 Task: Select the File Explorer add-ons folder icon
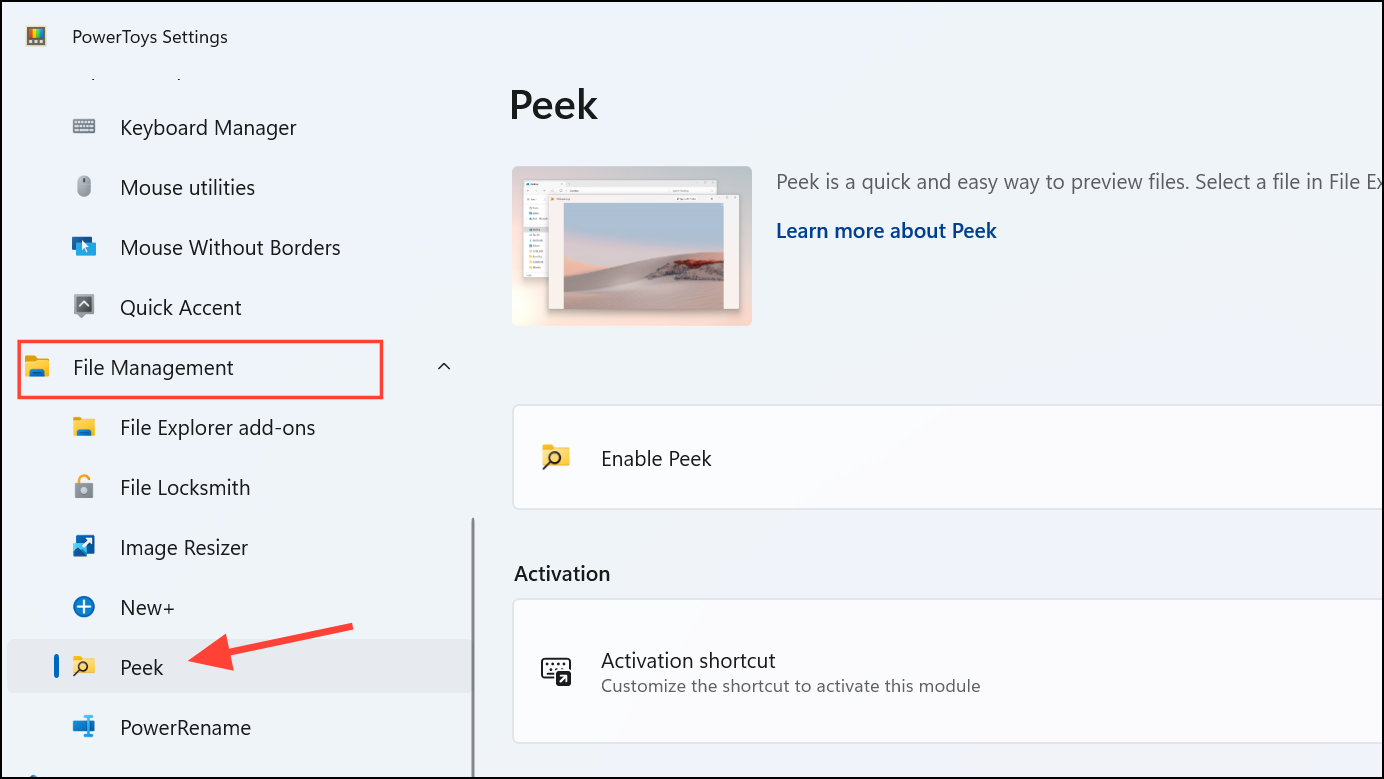[84, 427]
